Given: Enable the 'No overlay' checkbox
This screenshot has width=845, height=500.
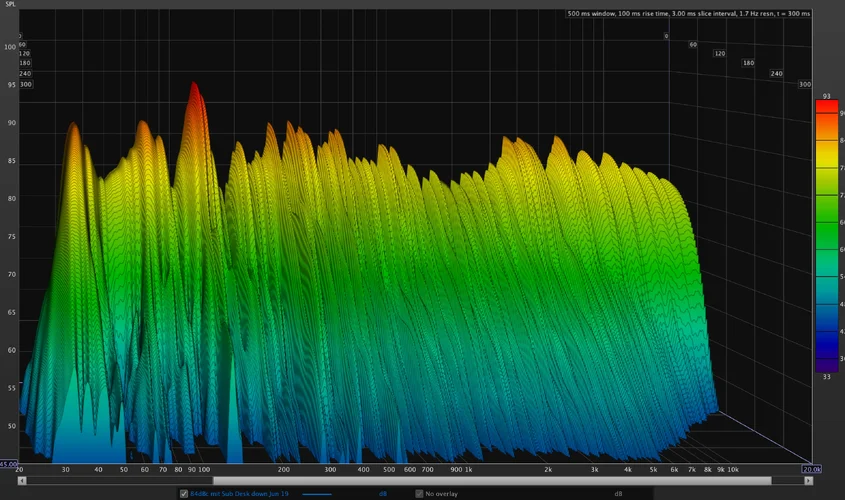Looking at the screenshot, I should [419, 493].
